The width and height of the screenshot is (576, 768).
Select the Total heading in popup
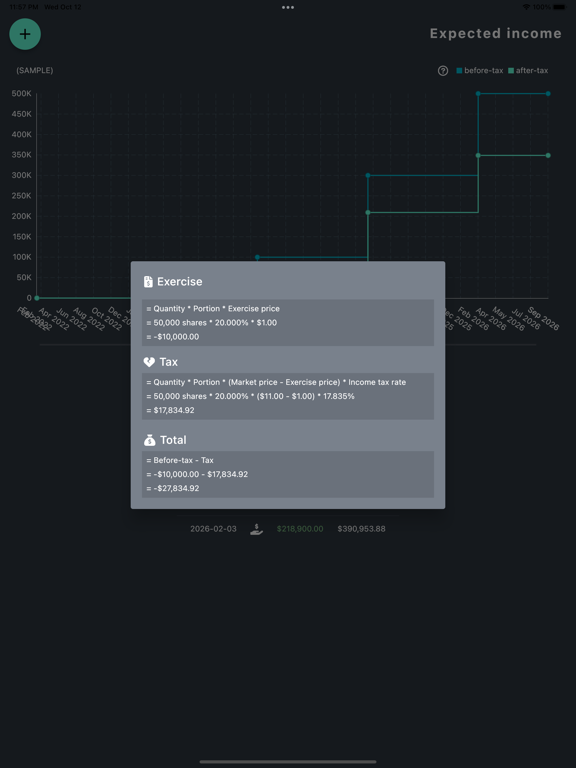(x=173, y=440)
